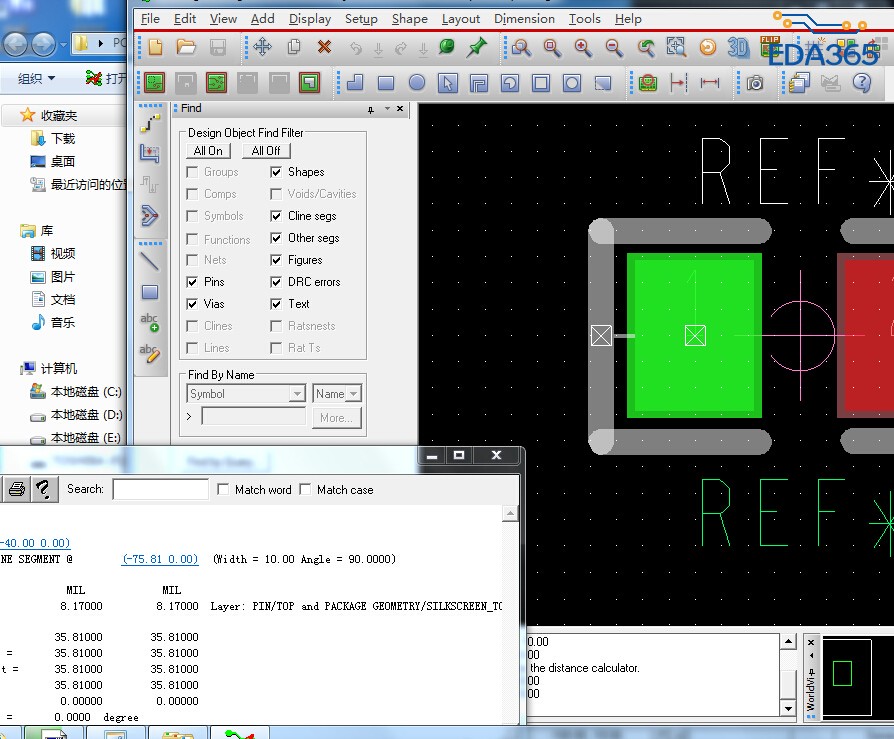Open the Dimension menu
The image size is (894, 739).
click(524, 19)
